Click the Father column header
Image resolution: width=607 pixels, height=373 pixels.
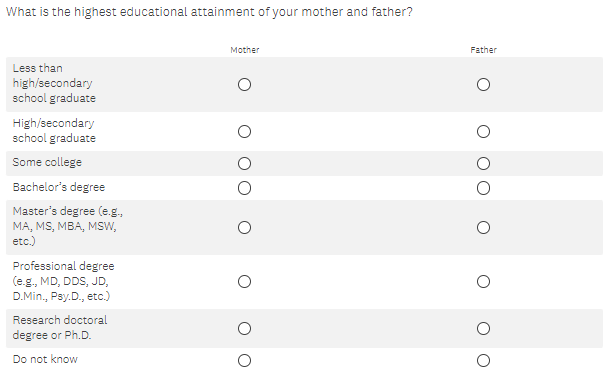[x=484, y=50]
